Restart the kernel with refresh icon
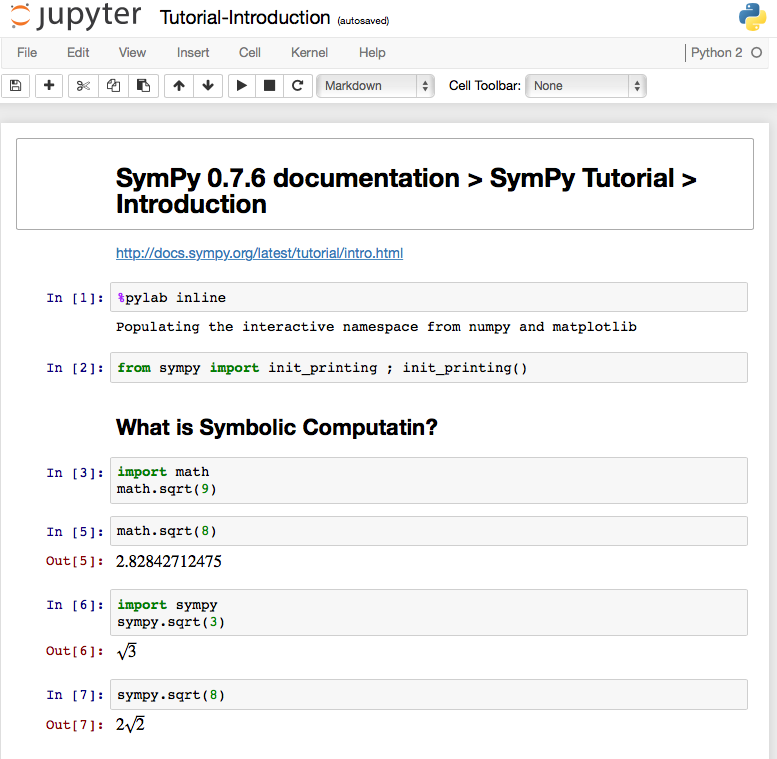The width and height of the screenshot is (777, 759). click(297, 86)
